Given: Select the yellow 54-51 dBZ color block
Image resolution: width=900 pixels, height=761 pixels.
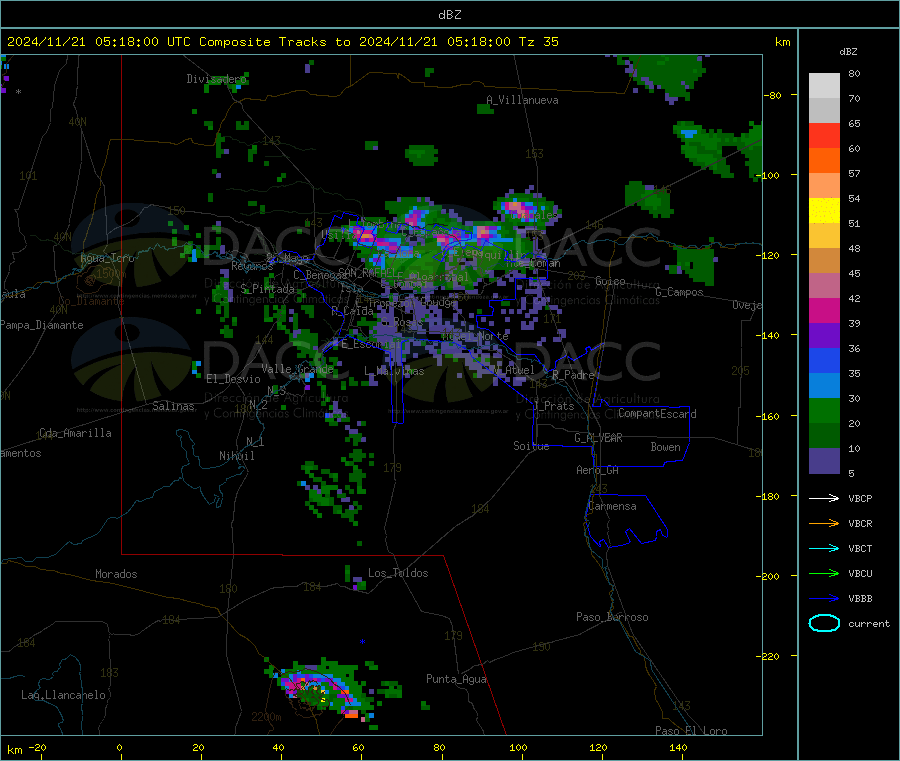Looking at the screenshot, I should tap(824, 211).
